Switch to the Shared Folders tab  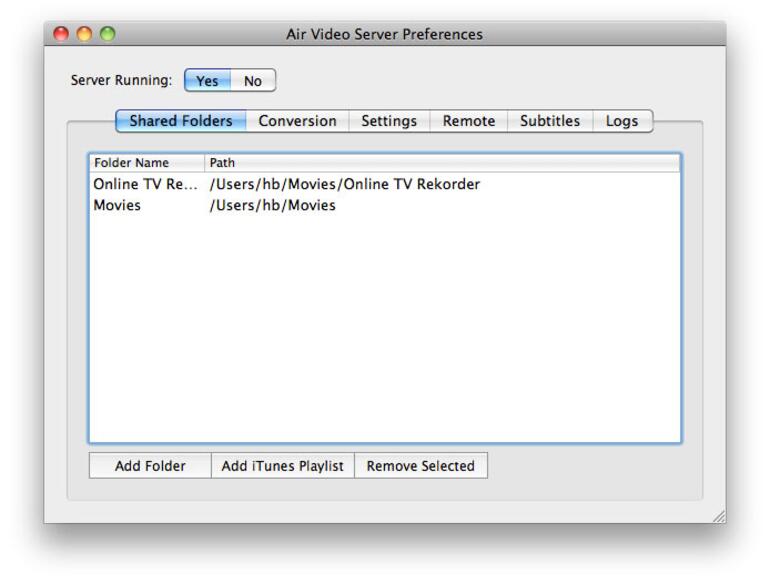[x=181, y=121]
